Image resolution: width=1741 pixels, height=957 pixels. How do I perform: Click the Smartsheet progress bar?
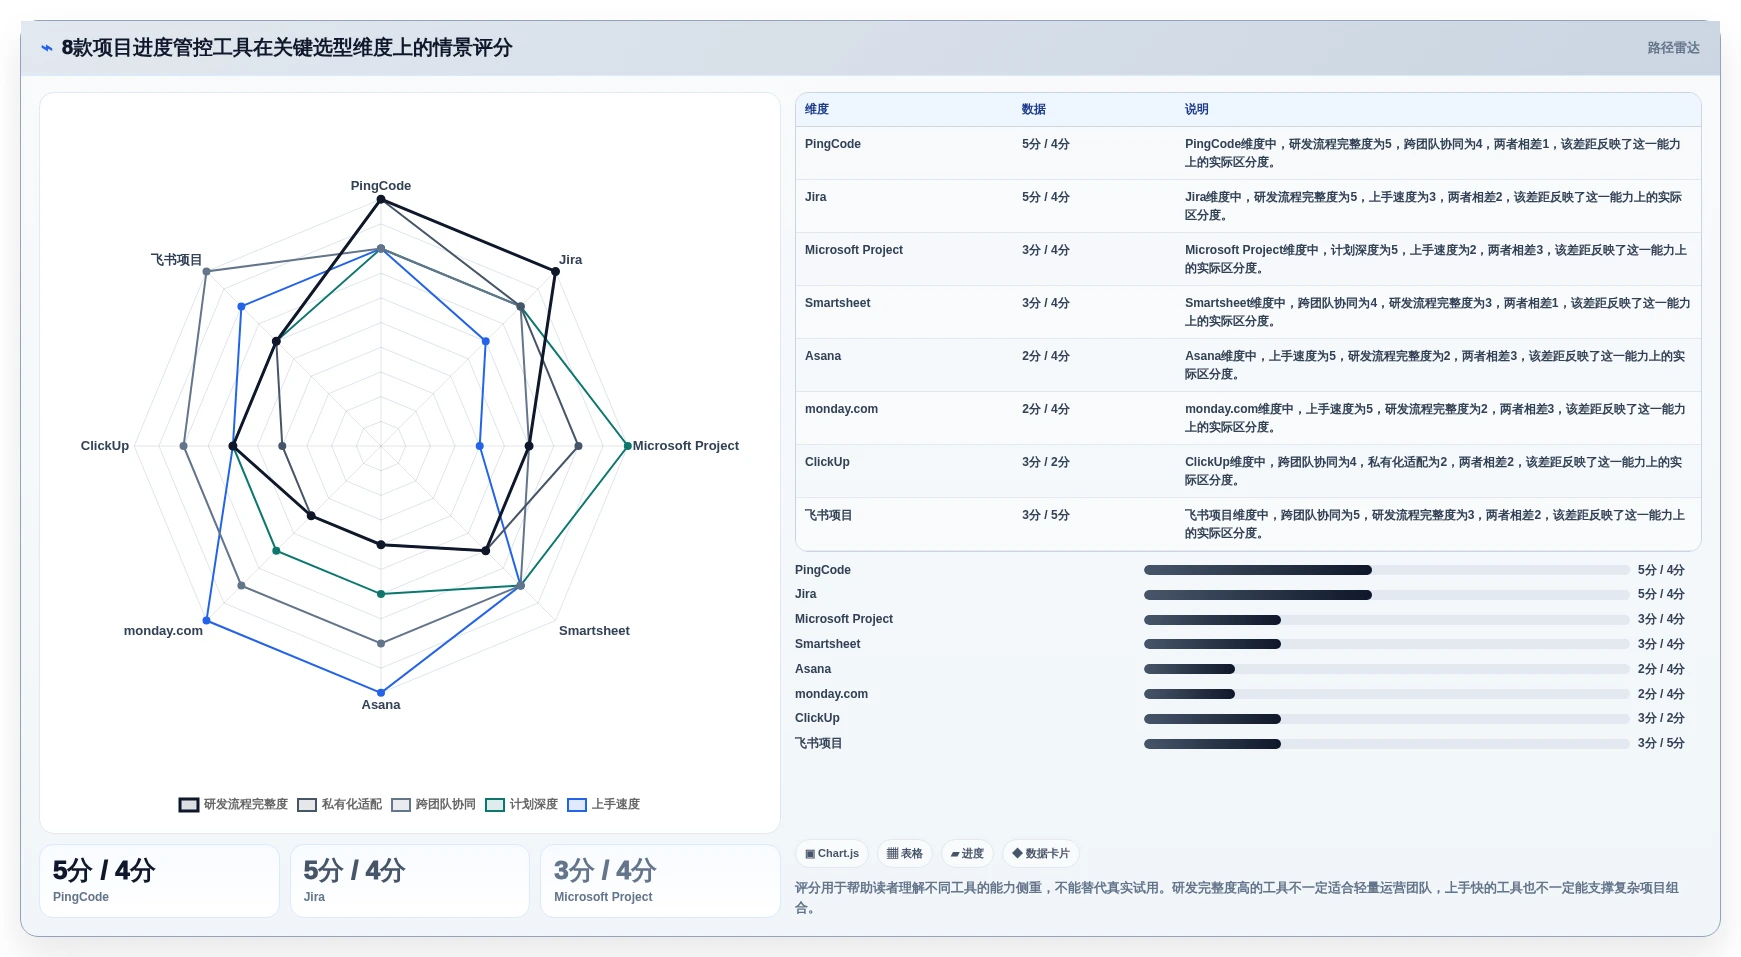click(x=1387, y=644)
